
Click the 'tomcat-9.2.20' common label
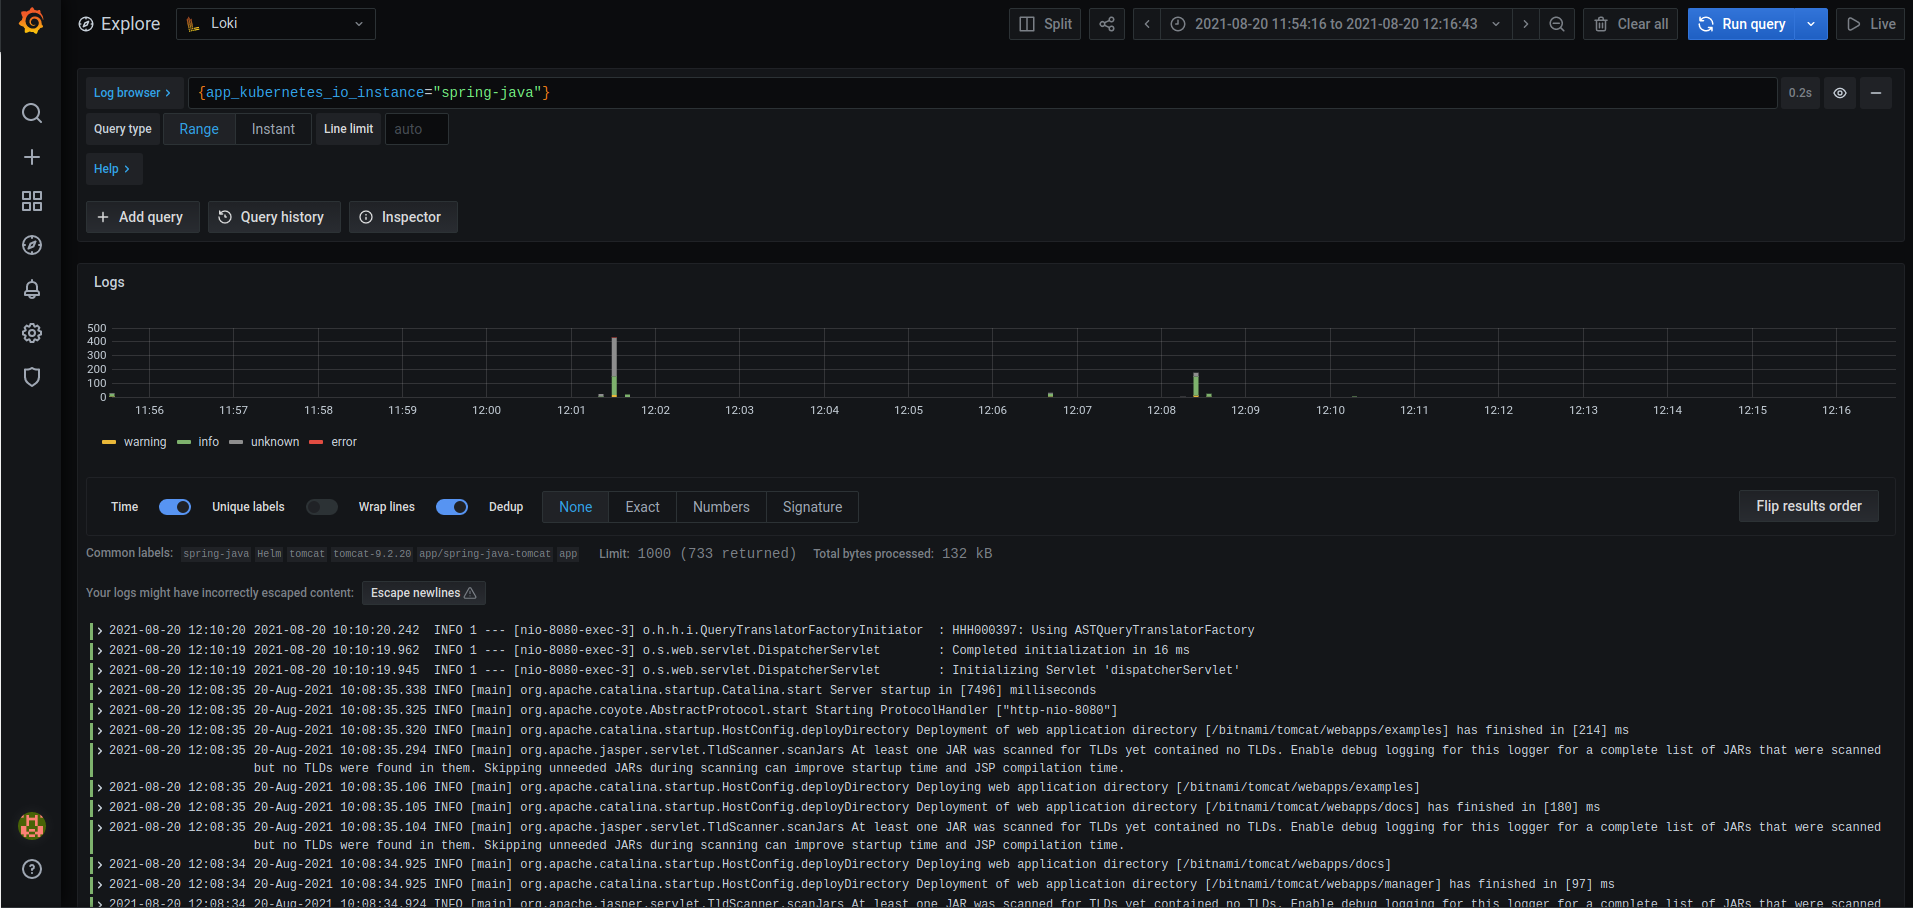(372, 554)
